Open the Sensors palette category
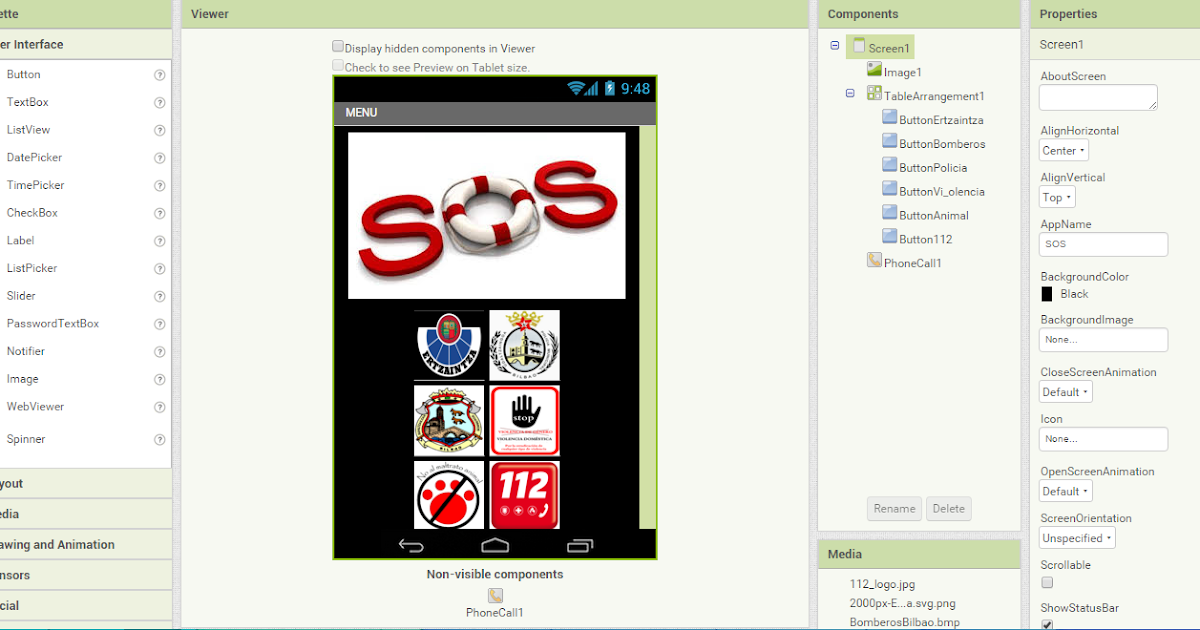 [x=87, y=574]
